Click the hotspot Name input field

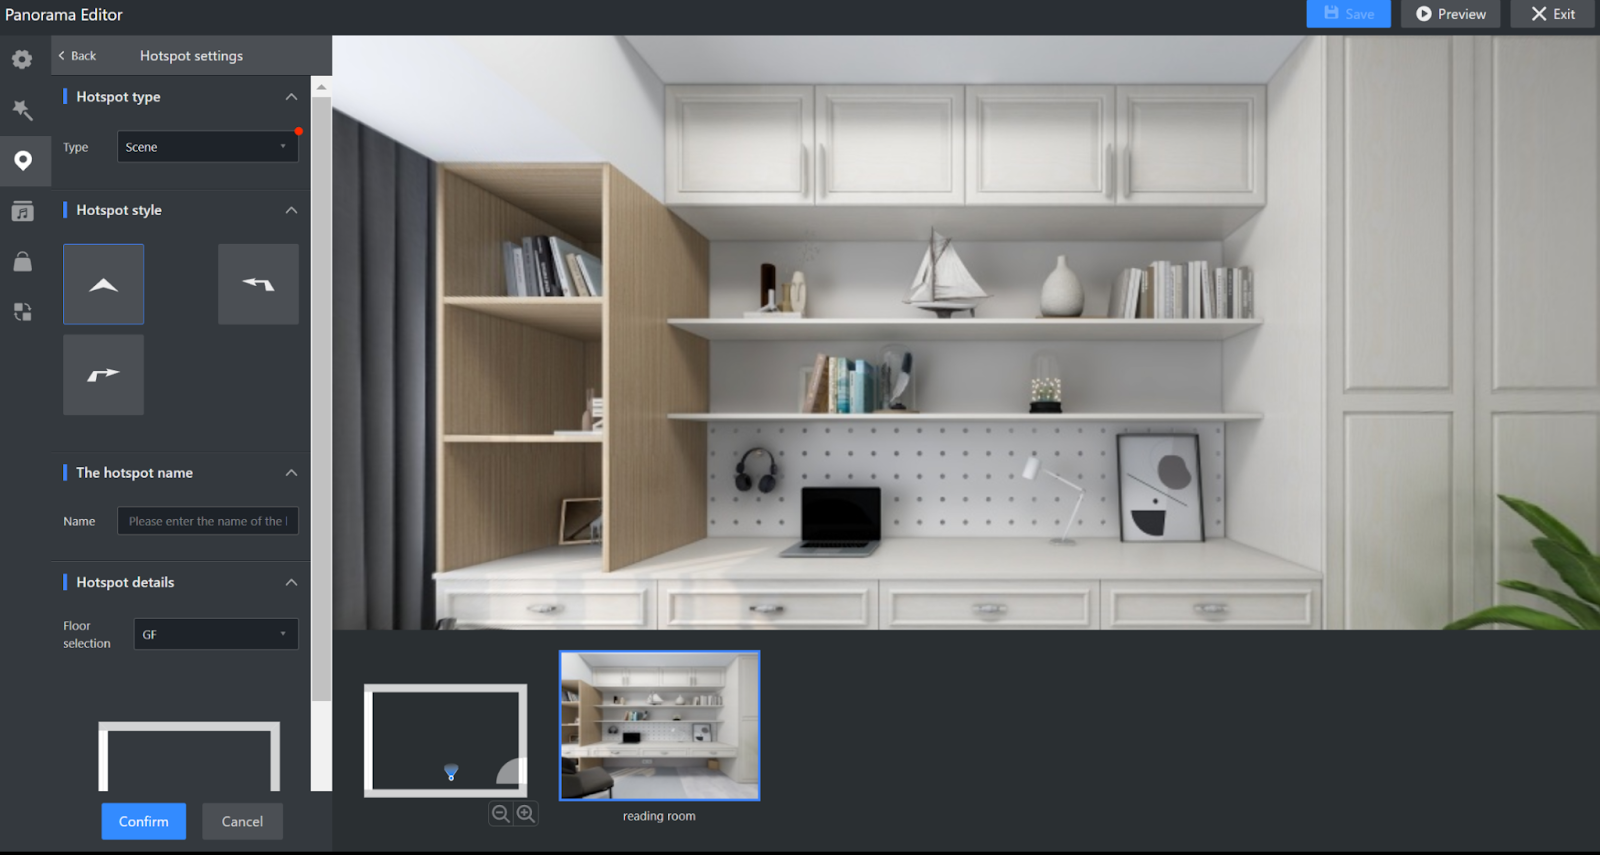click(208, 521)
